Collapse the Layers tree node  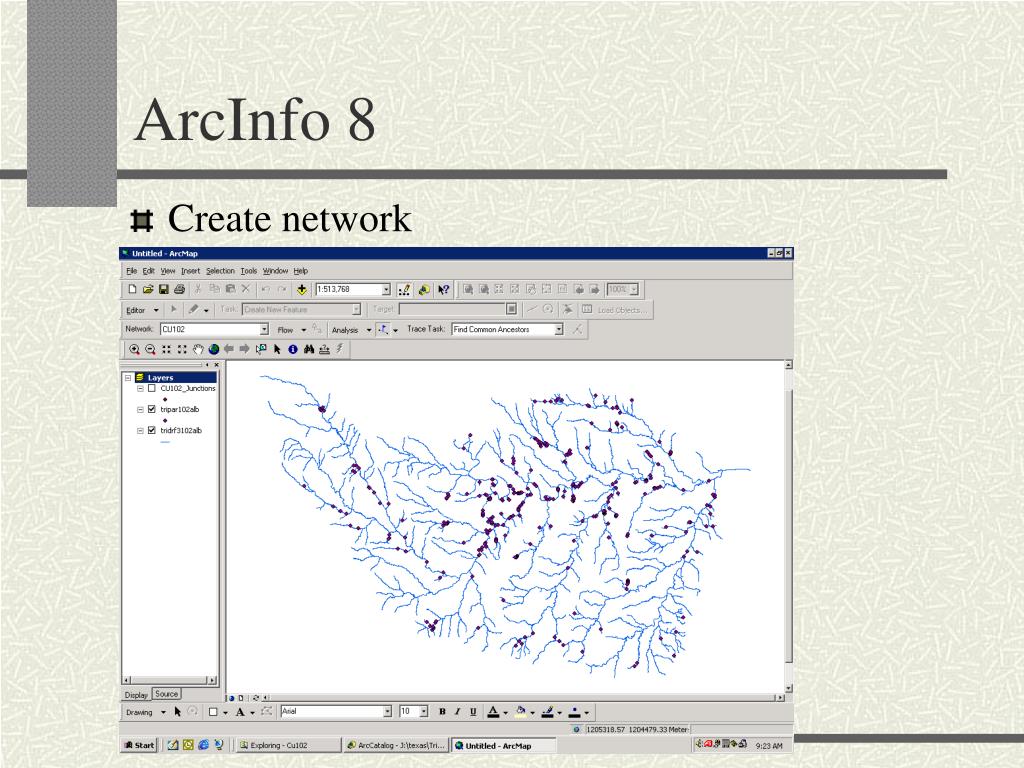(128, 377)
